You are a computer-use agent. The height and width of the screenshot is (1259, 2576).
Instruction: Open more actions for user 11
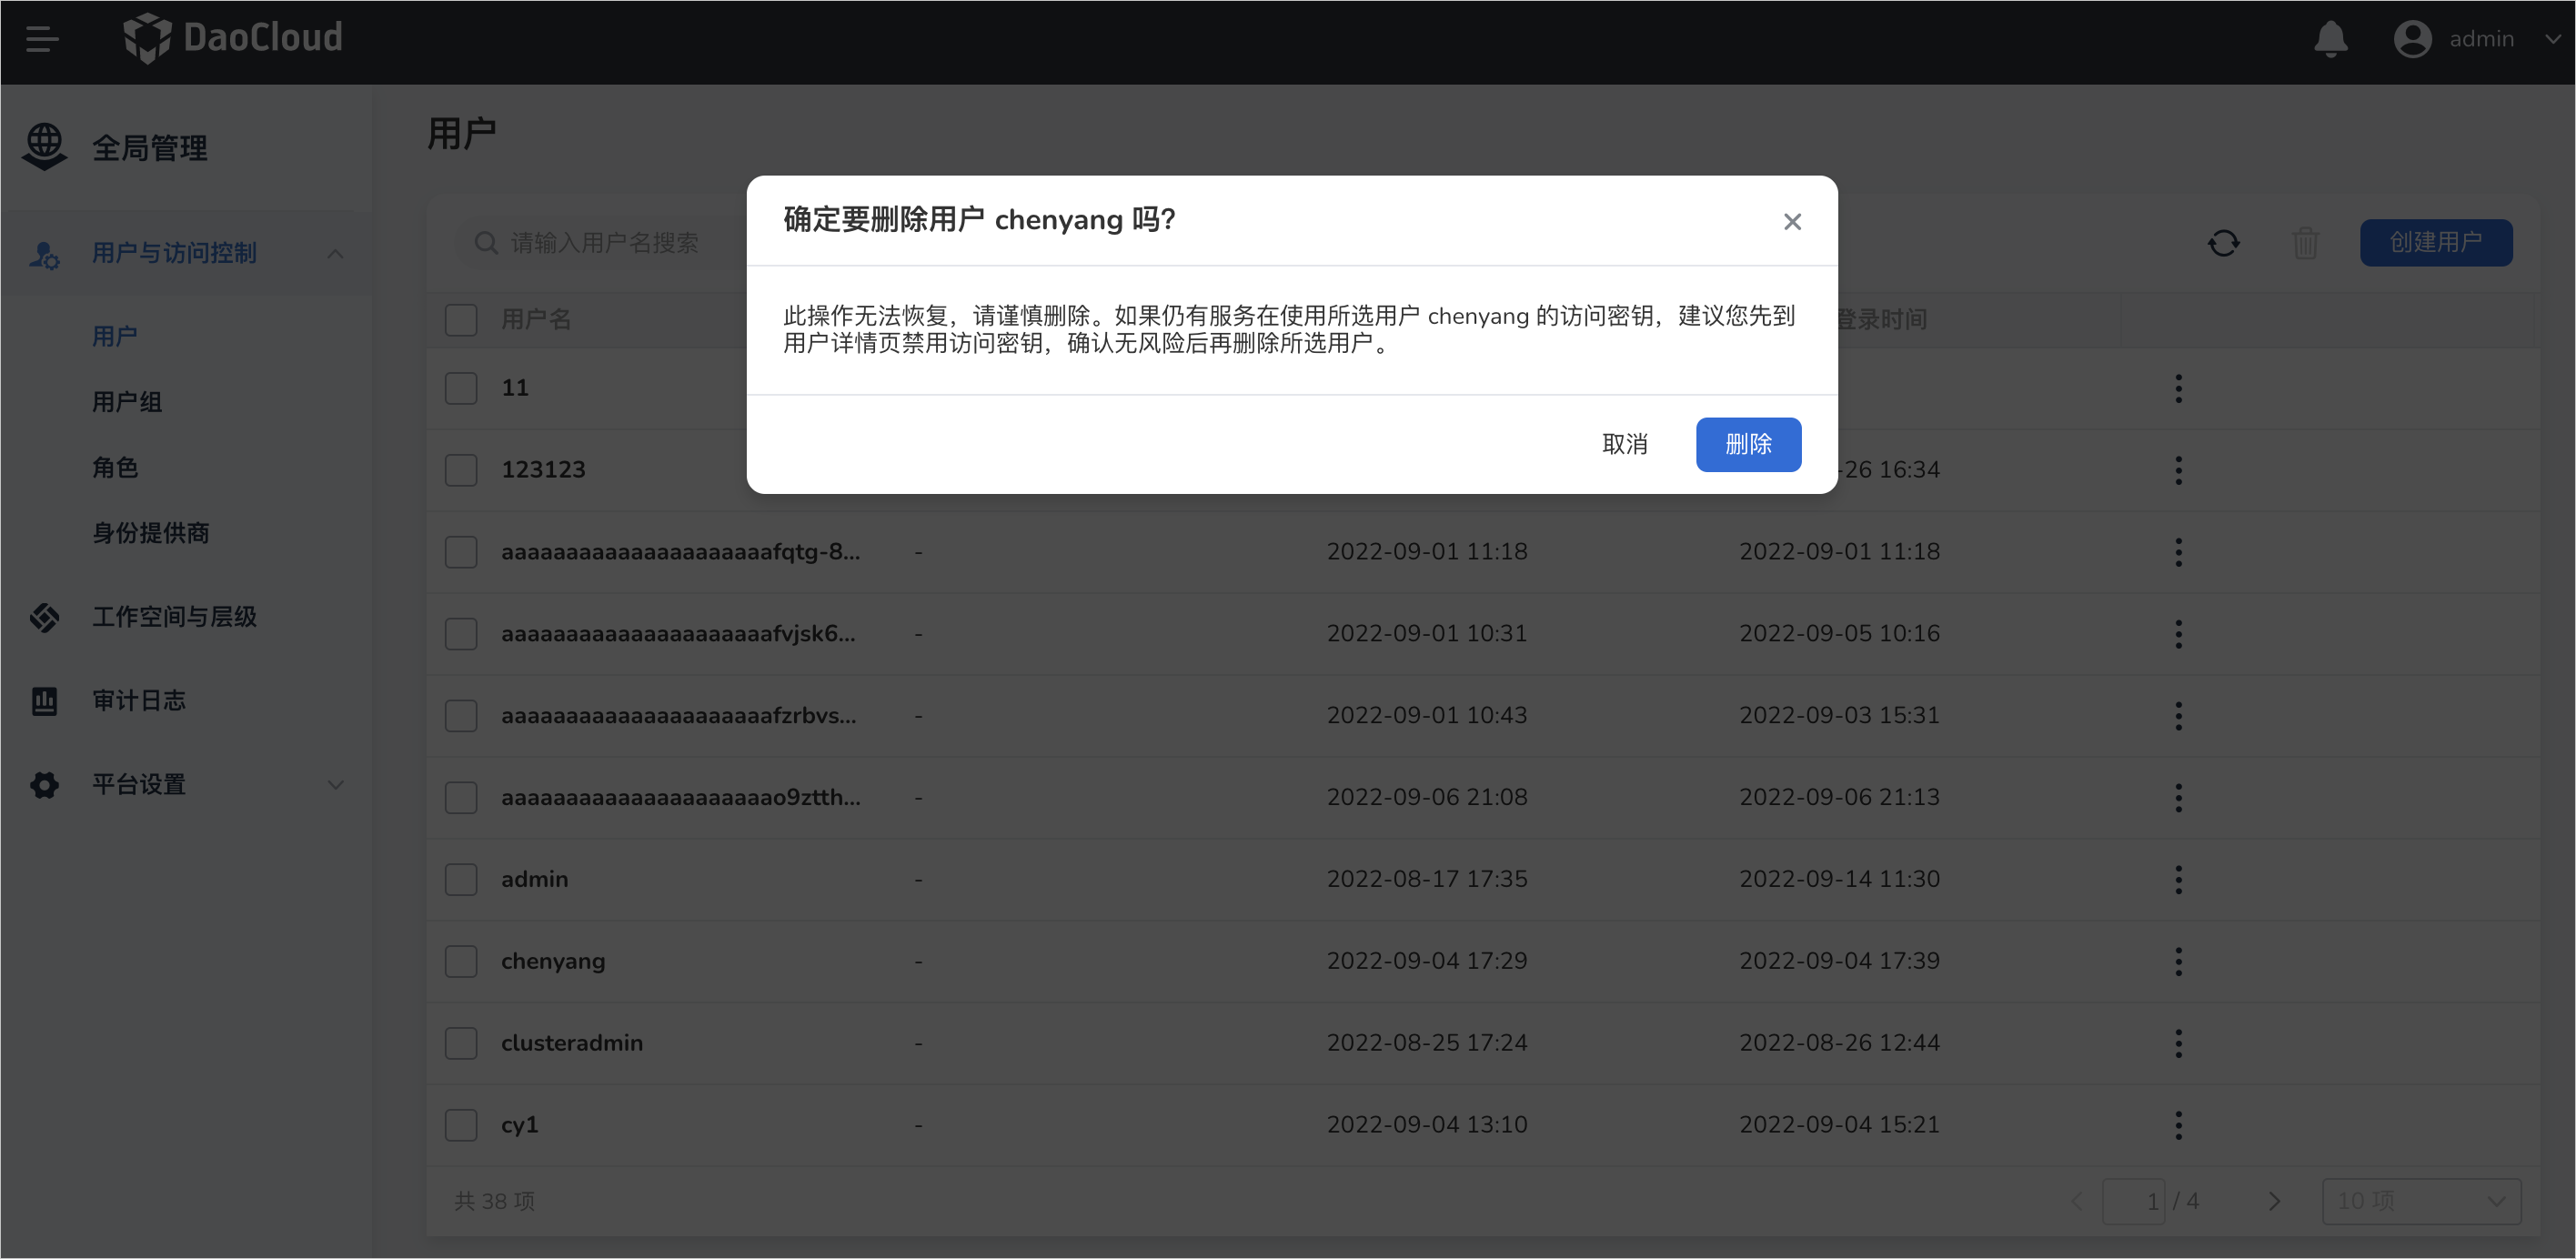[x=2178, y=388]
